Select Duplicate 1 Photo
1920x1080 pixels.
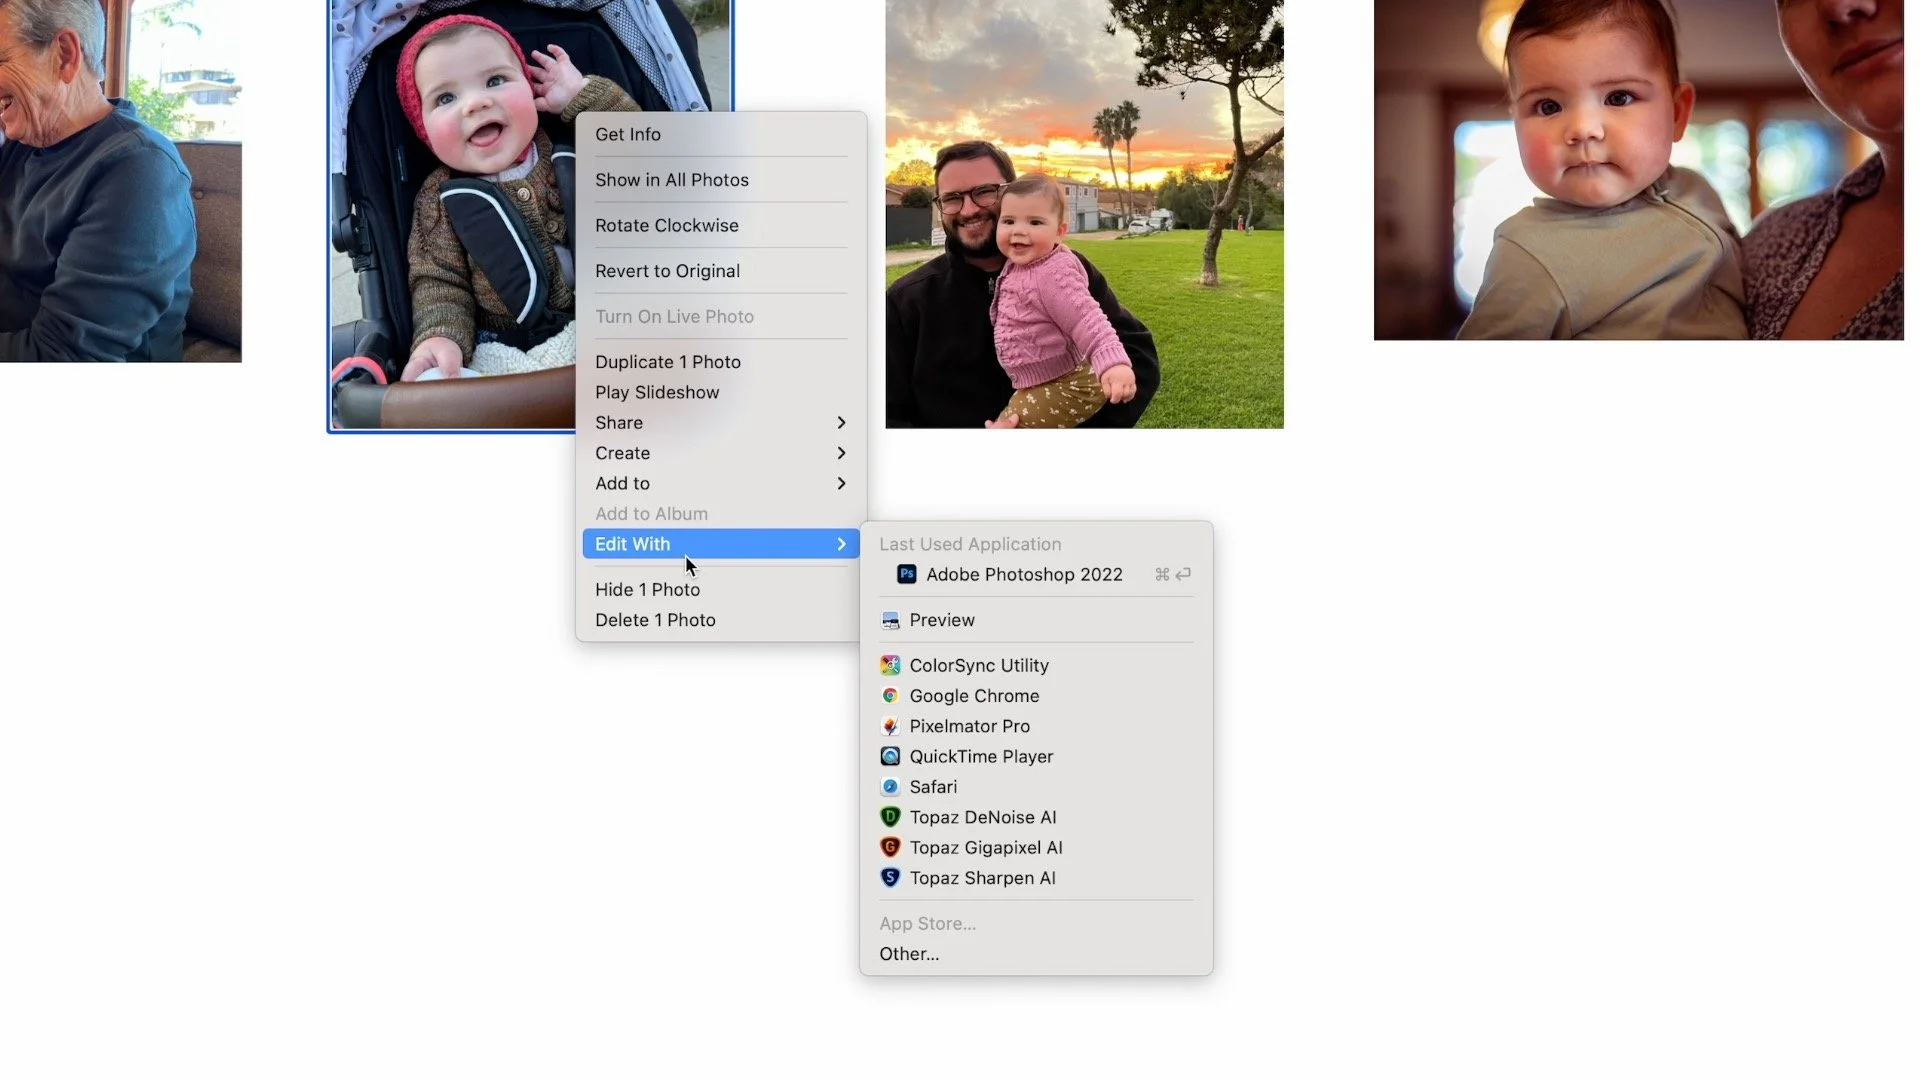click(x=667, y=361)
